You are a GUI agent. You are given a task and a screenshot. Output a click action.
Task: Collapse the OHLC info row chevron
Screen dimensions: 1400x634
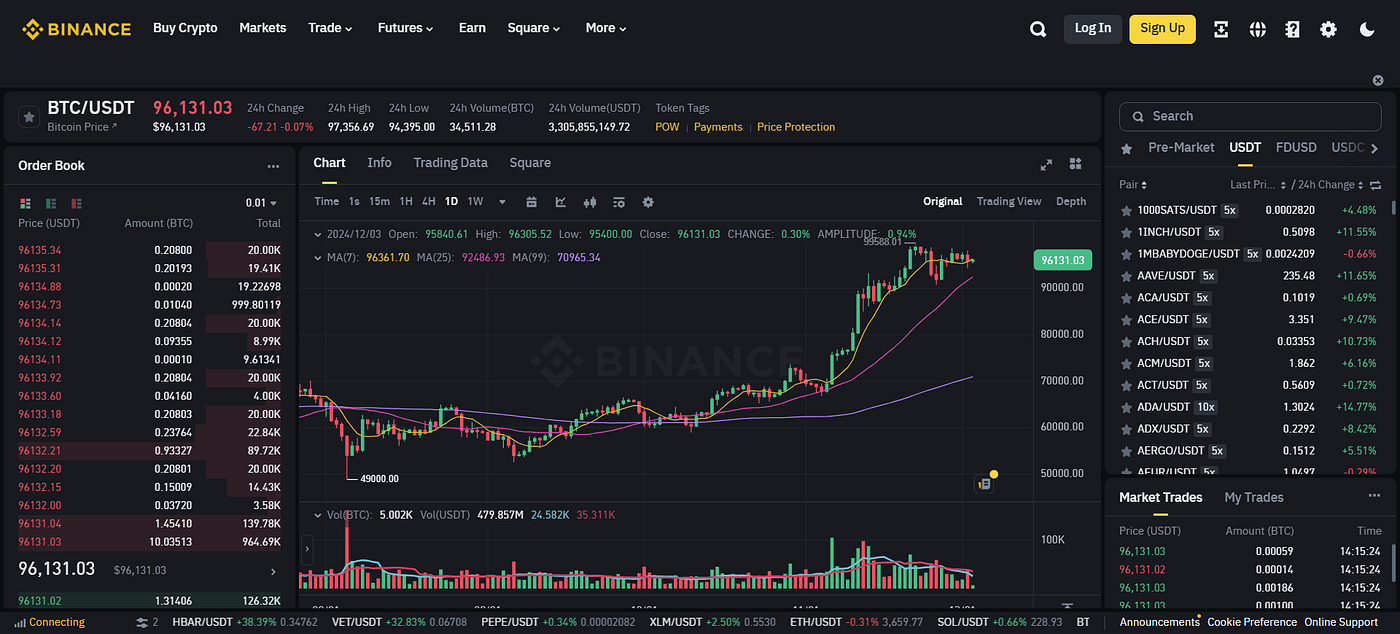[x=318, y=234]
